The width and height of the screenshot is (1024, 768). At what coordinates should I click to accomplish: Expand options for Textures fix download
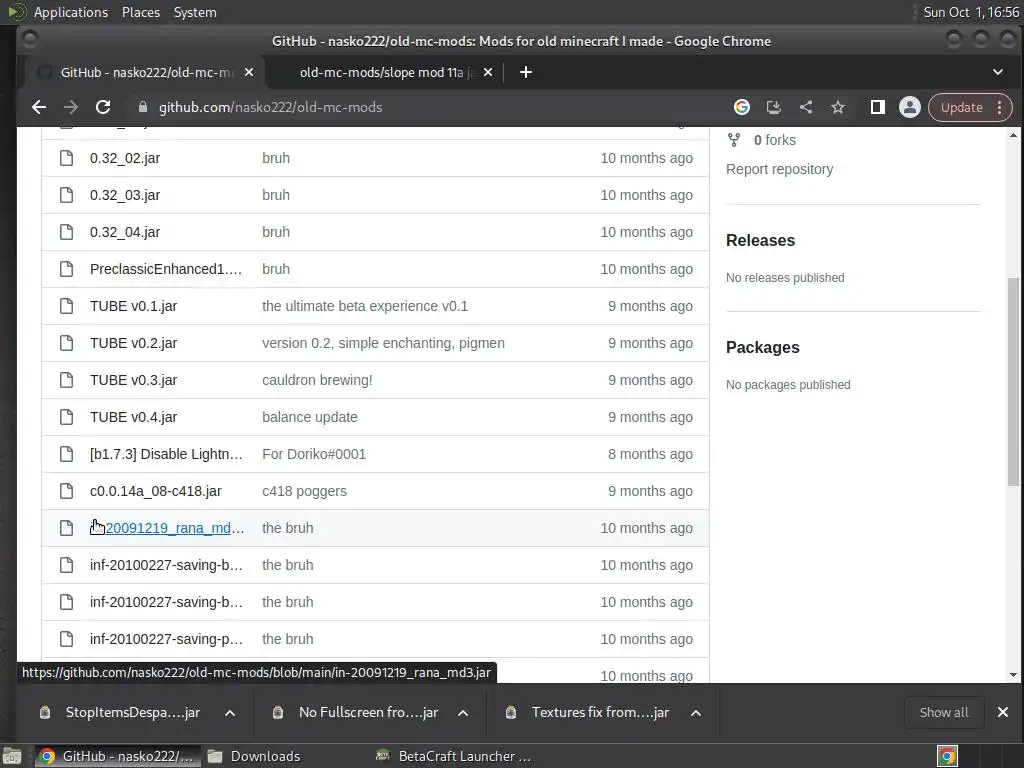[x=696, y=712]
